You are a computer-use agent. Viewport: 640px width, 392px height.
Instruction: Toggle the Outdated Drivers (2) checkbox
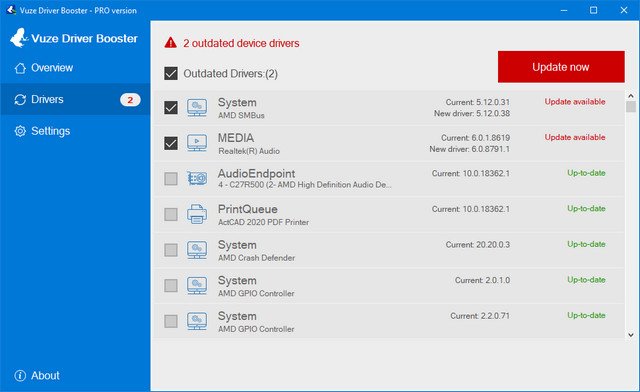click(171, 74)
